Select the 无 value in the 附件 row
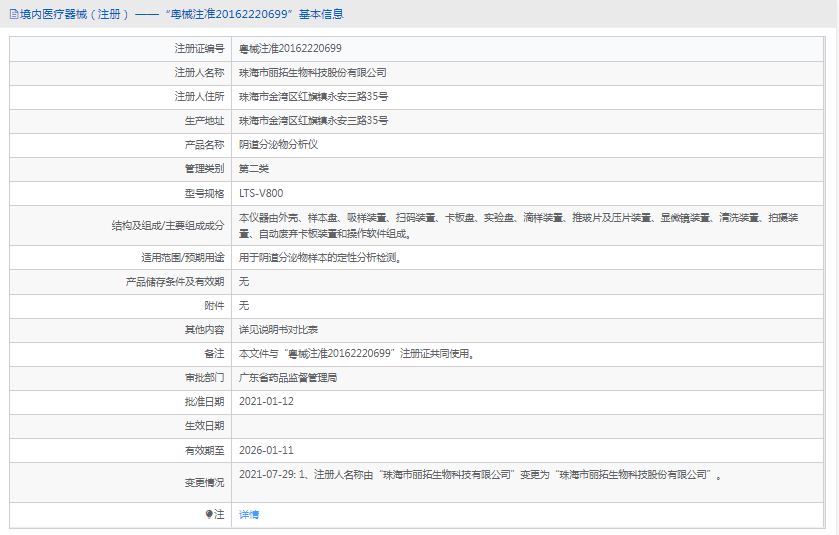The image size is (839, 535). [244, 306]
